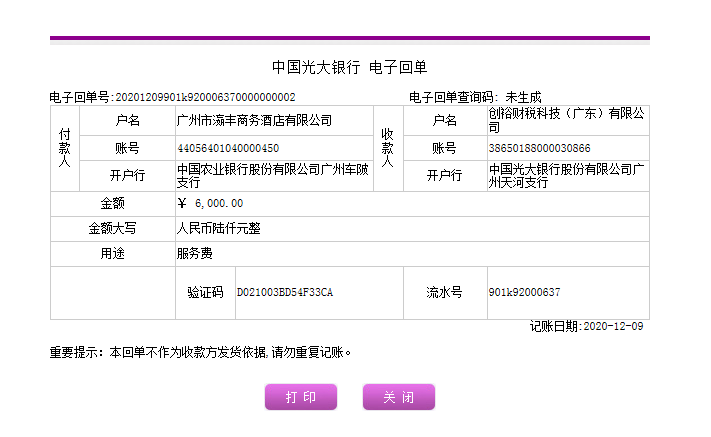Viewport: 711px width, 437px height.
Task: Select the e-receipt number 20201209901k920006370000000002
Action: coord(205,97)
